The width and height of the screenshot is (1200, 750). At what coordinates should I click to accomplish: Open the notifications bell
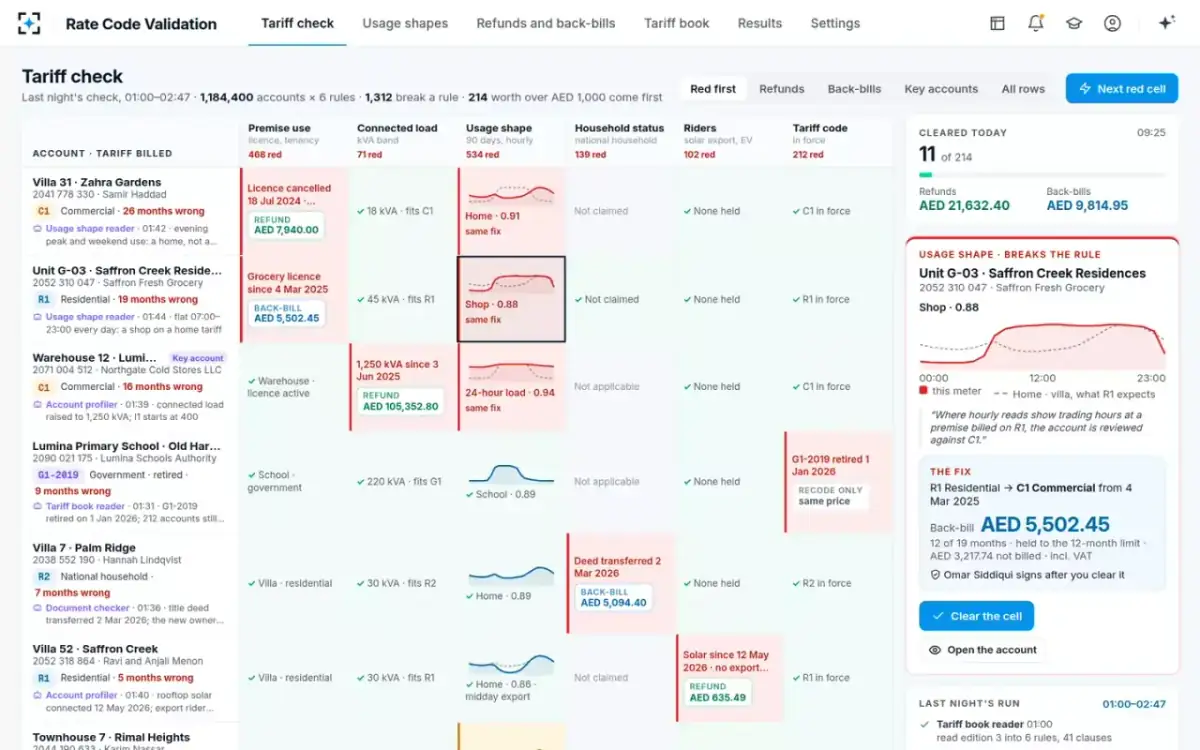(1035, 23)
